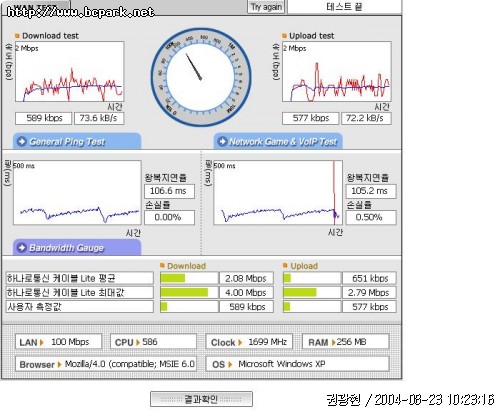Click the Browser Mozilla/4.0 field

pyautogui.click(x=106, y=364)
